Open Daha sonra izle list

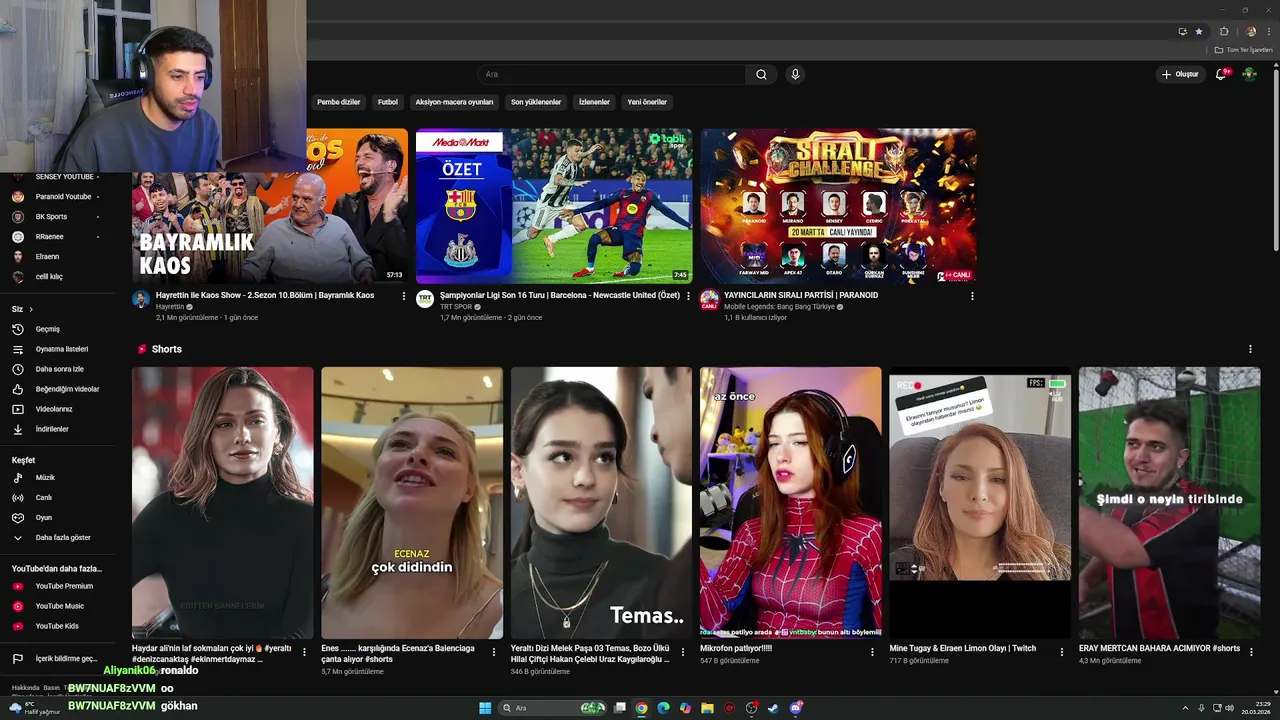pos(59,369)
